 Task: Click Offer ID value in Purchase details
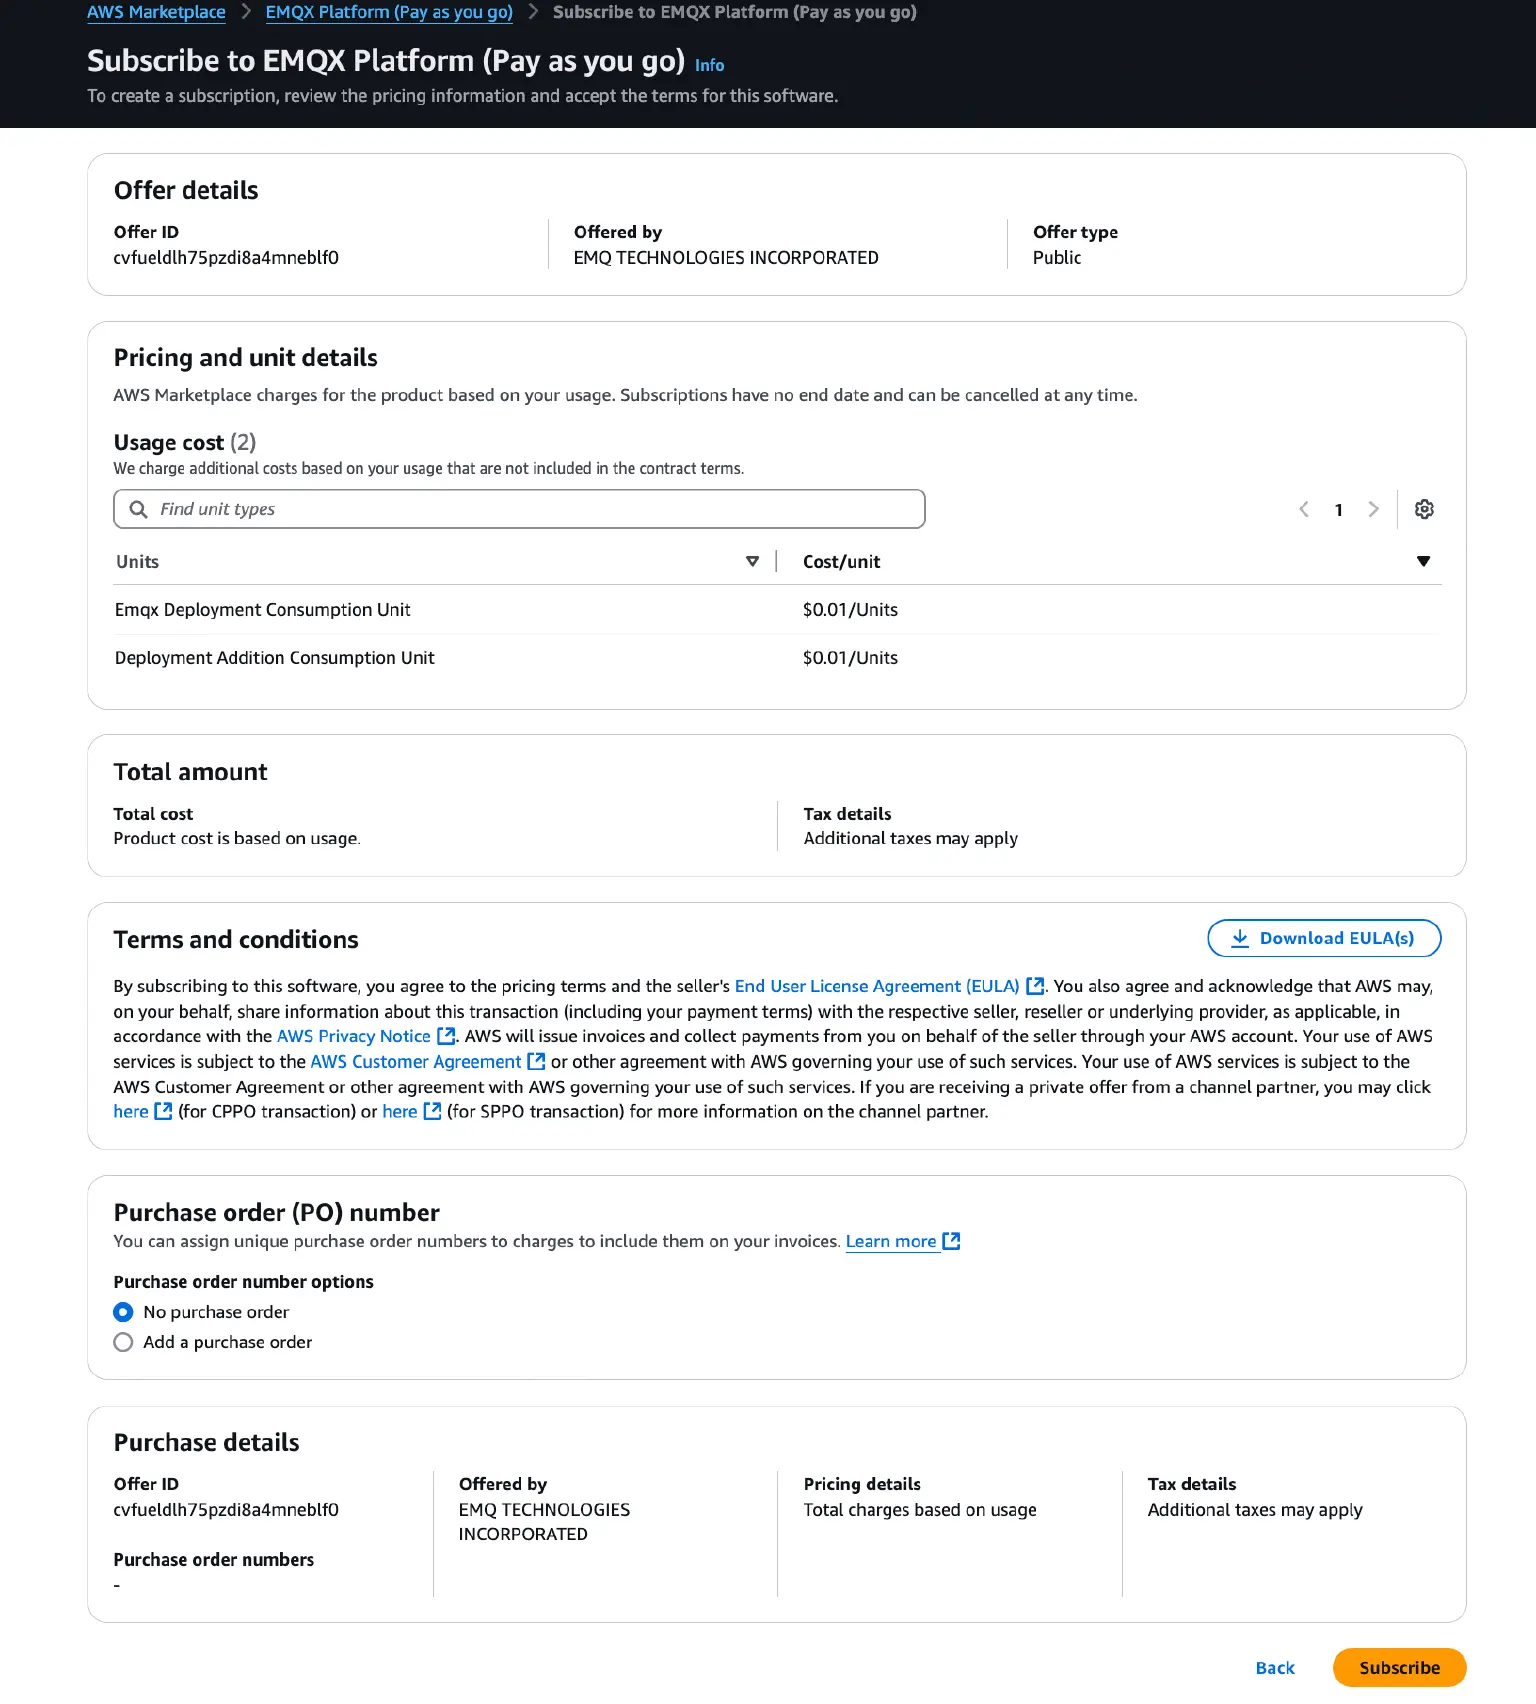[x=226, y=1510]
